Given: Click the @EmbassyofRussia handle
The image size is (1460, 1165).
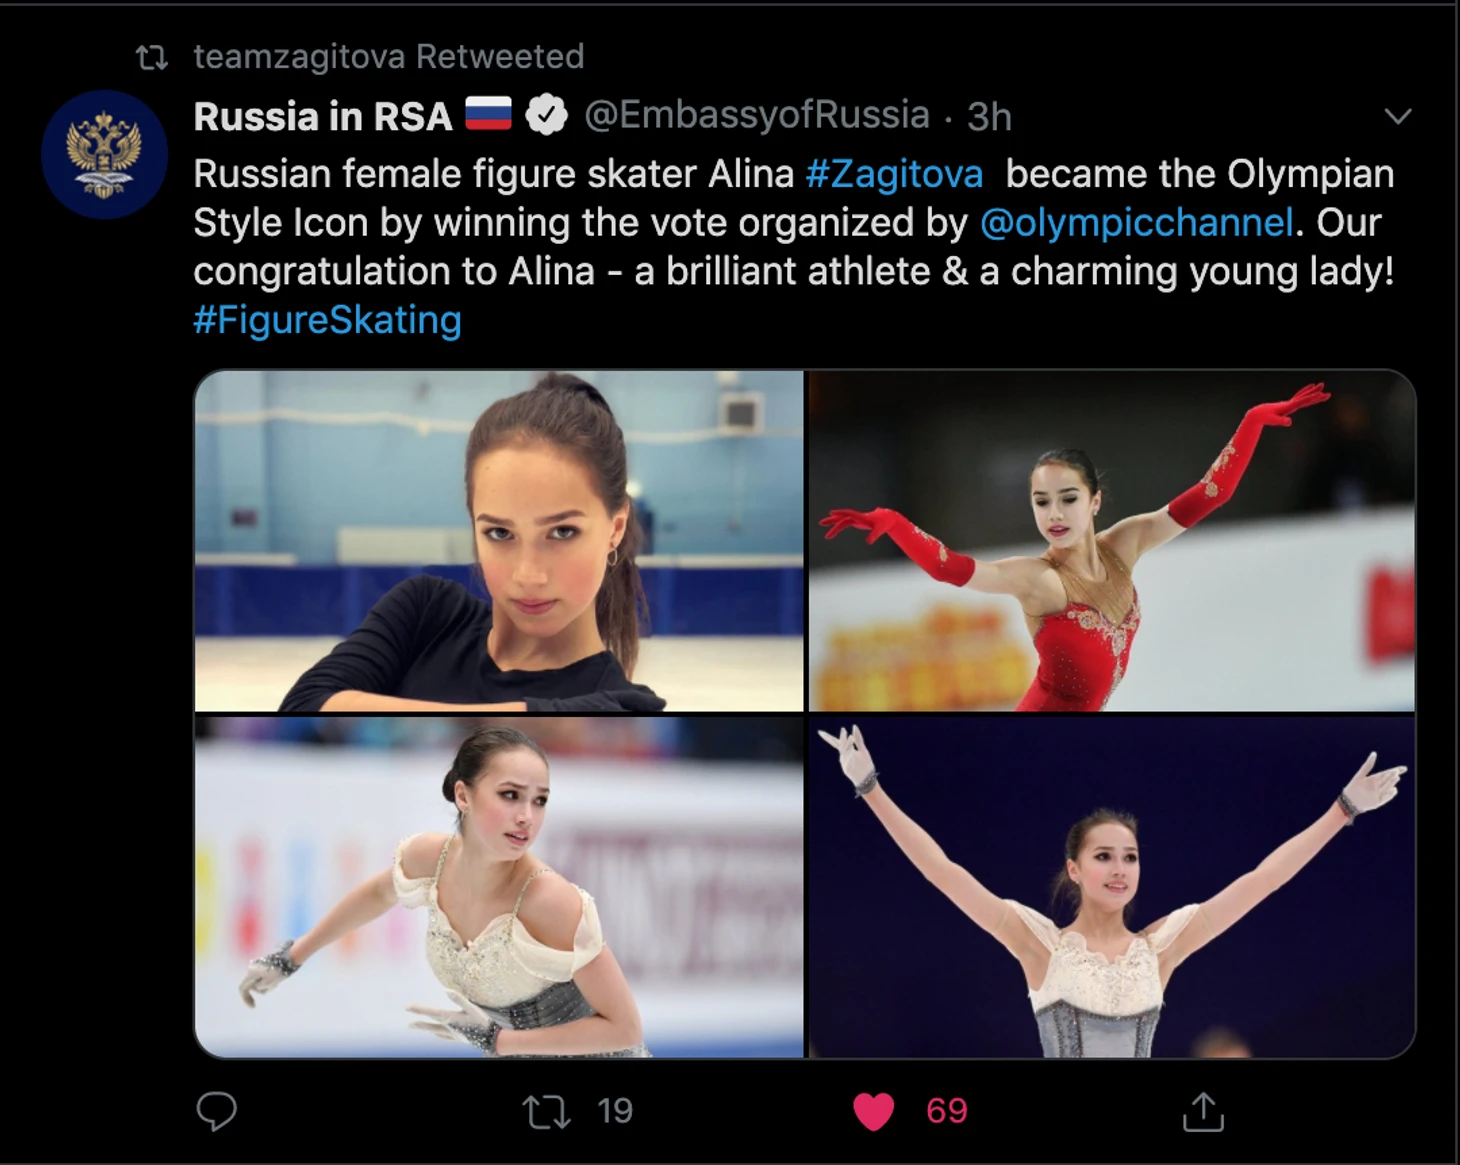Looking at the screenshot, I should coord(757,116).
